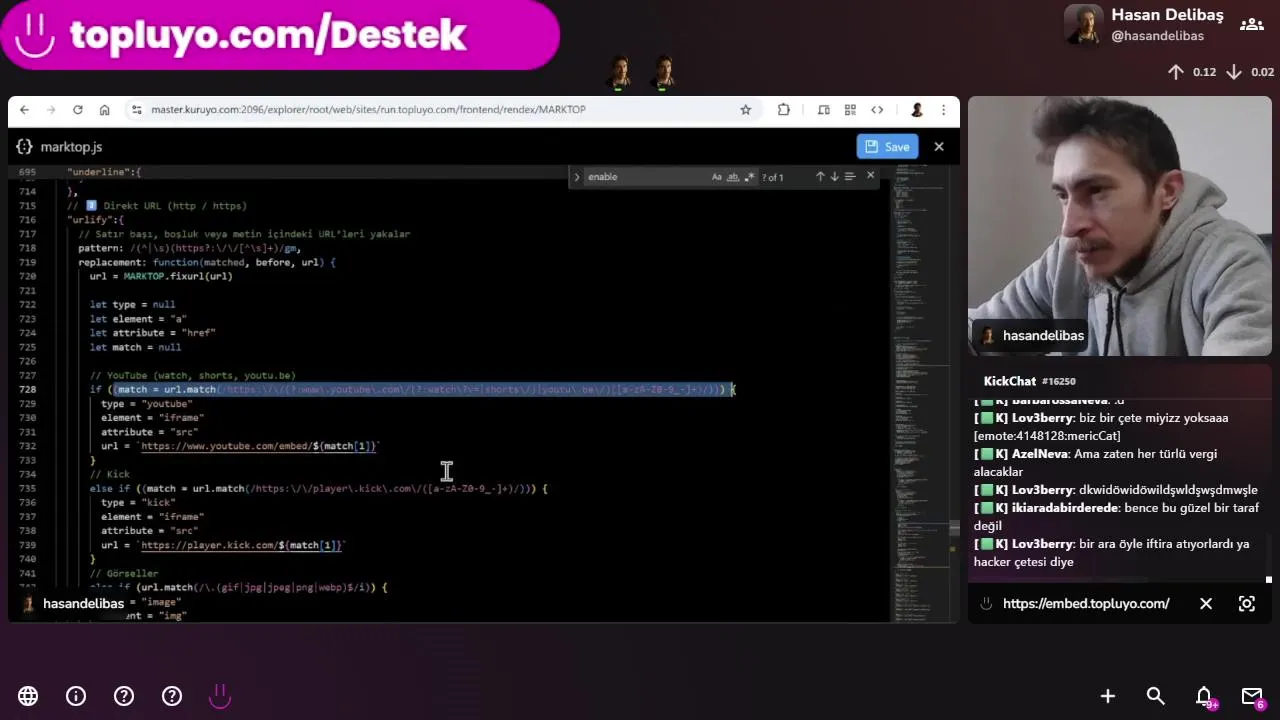Go back in the browser
The height and width of the screenshot is (720, 1280).
click(24, 110)
